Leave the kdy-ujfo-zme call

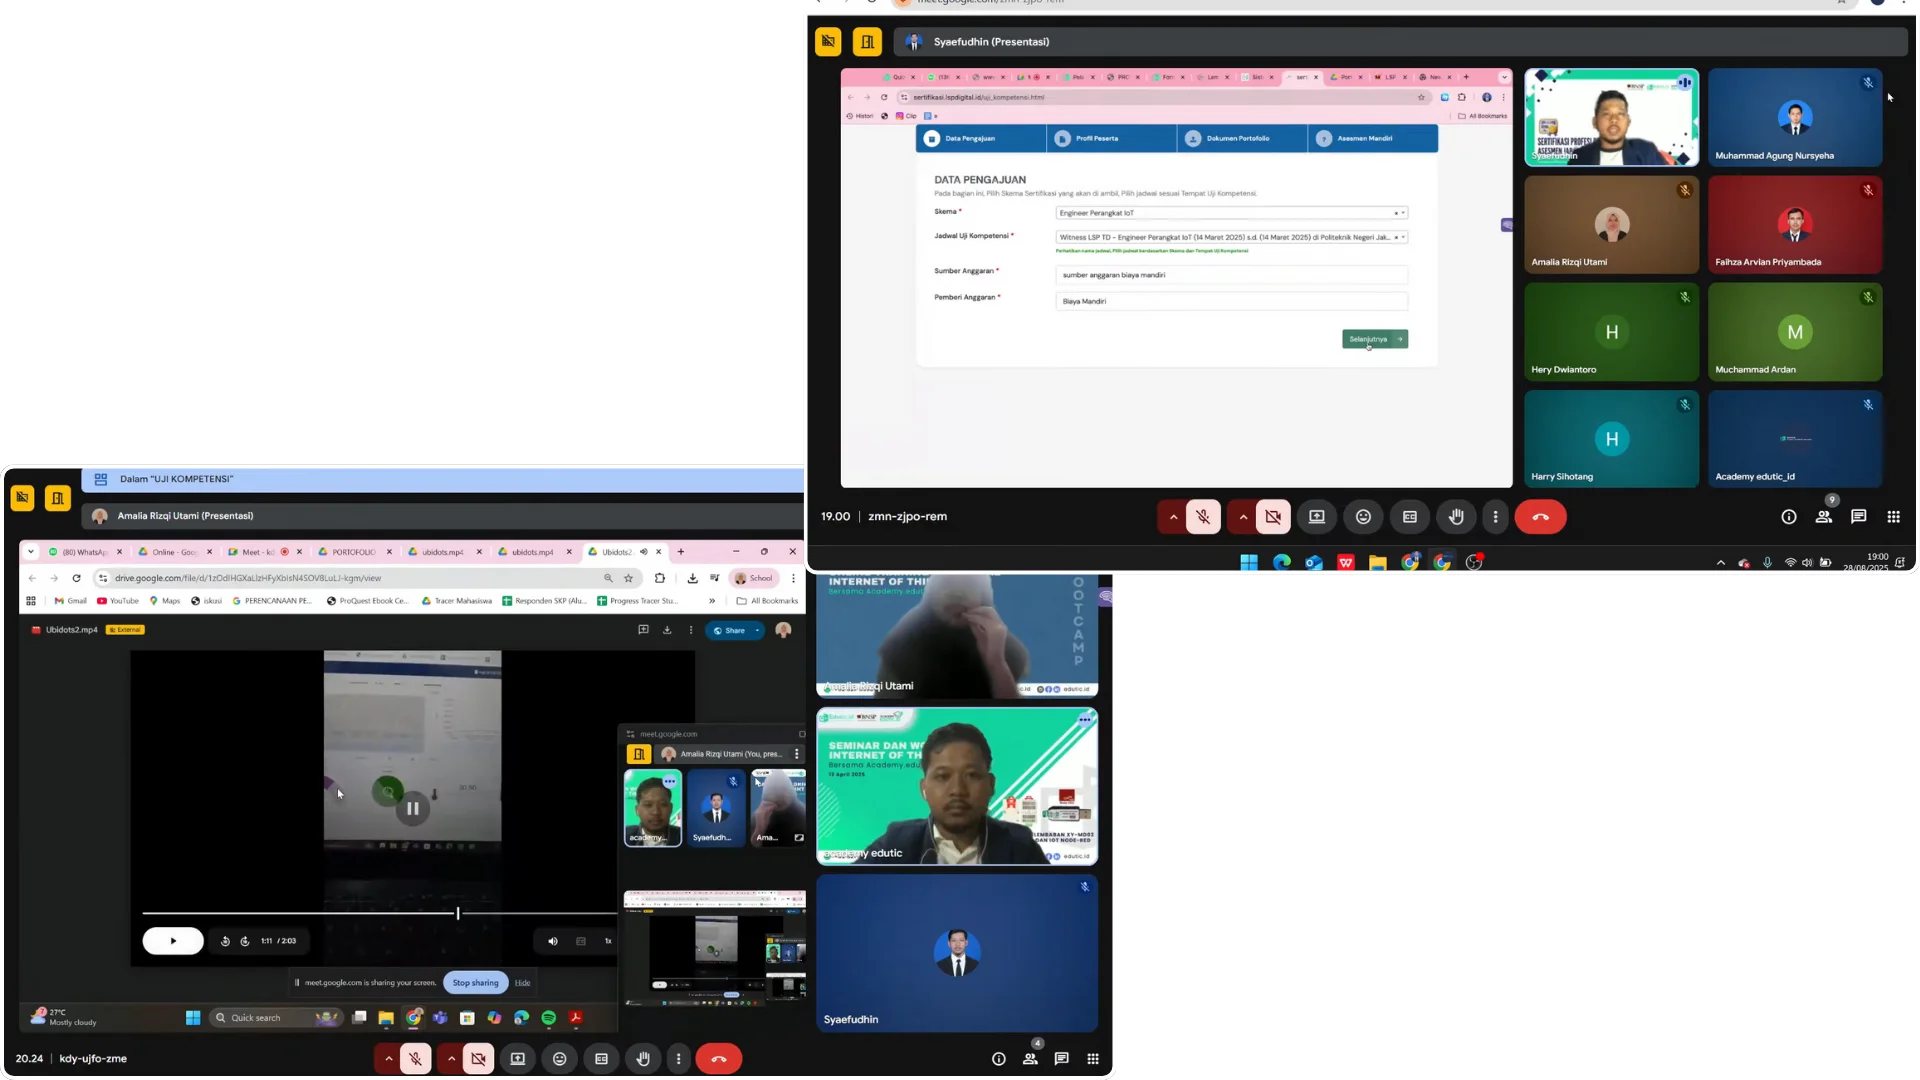coord(719,1059)
